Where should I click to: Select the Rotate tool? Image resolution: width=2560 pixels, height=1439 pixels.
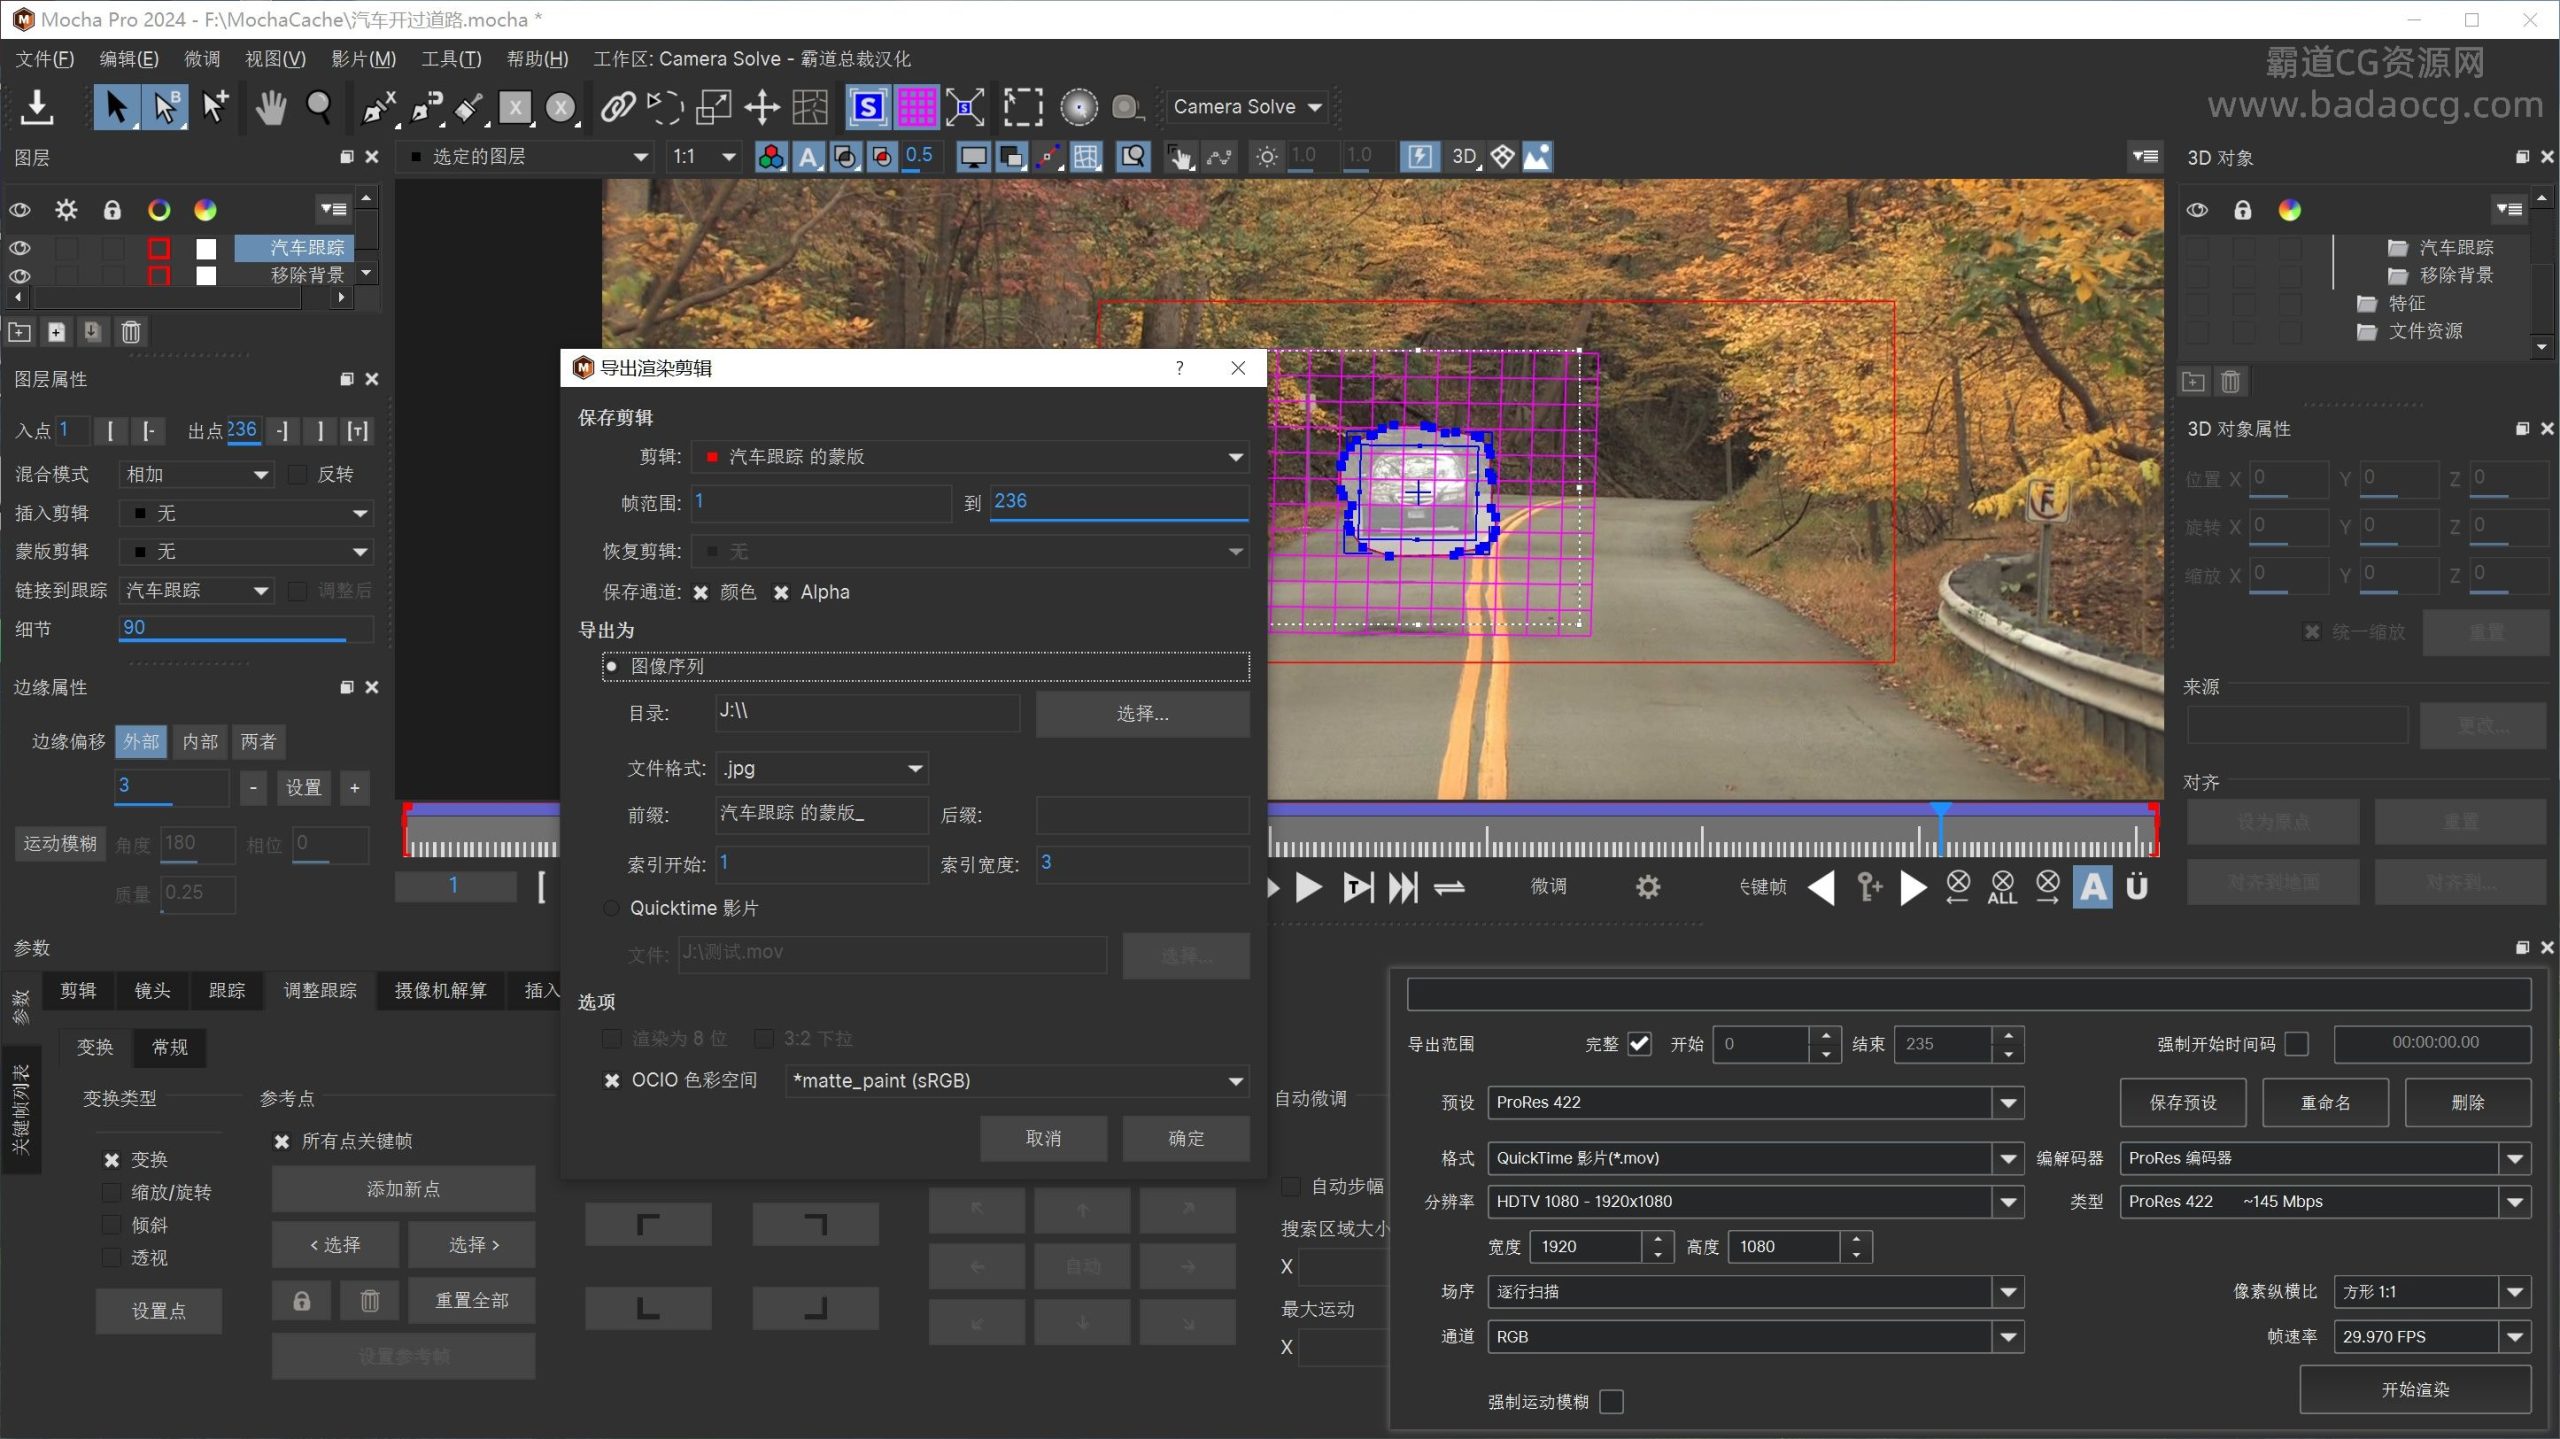click(665, 107)
